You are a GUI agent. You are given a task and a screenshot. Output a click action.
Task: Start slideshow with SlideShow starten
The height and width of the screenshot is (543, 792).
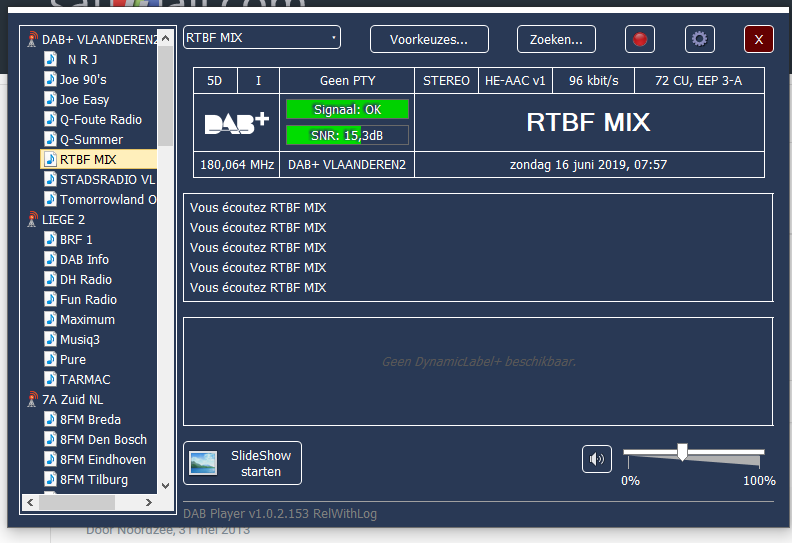pos(242,463)
